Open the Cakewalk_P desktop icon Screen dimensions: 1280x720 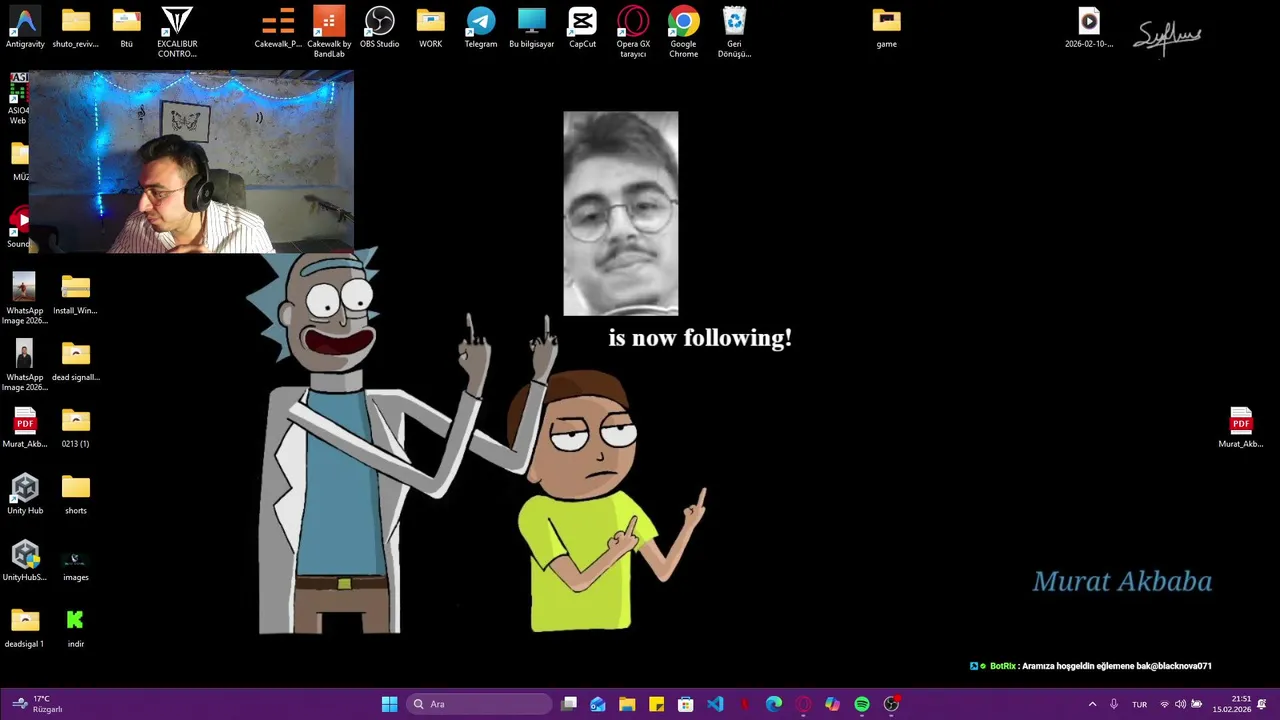(278, 28)
